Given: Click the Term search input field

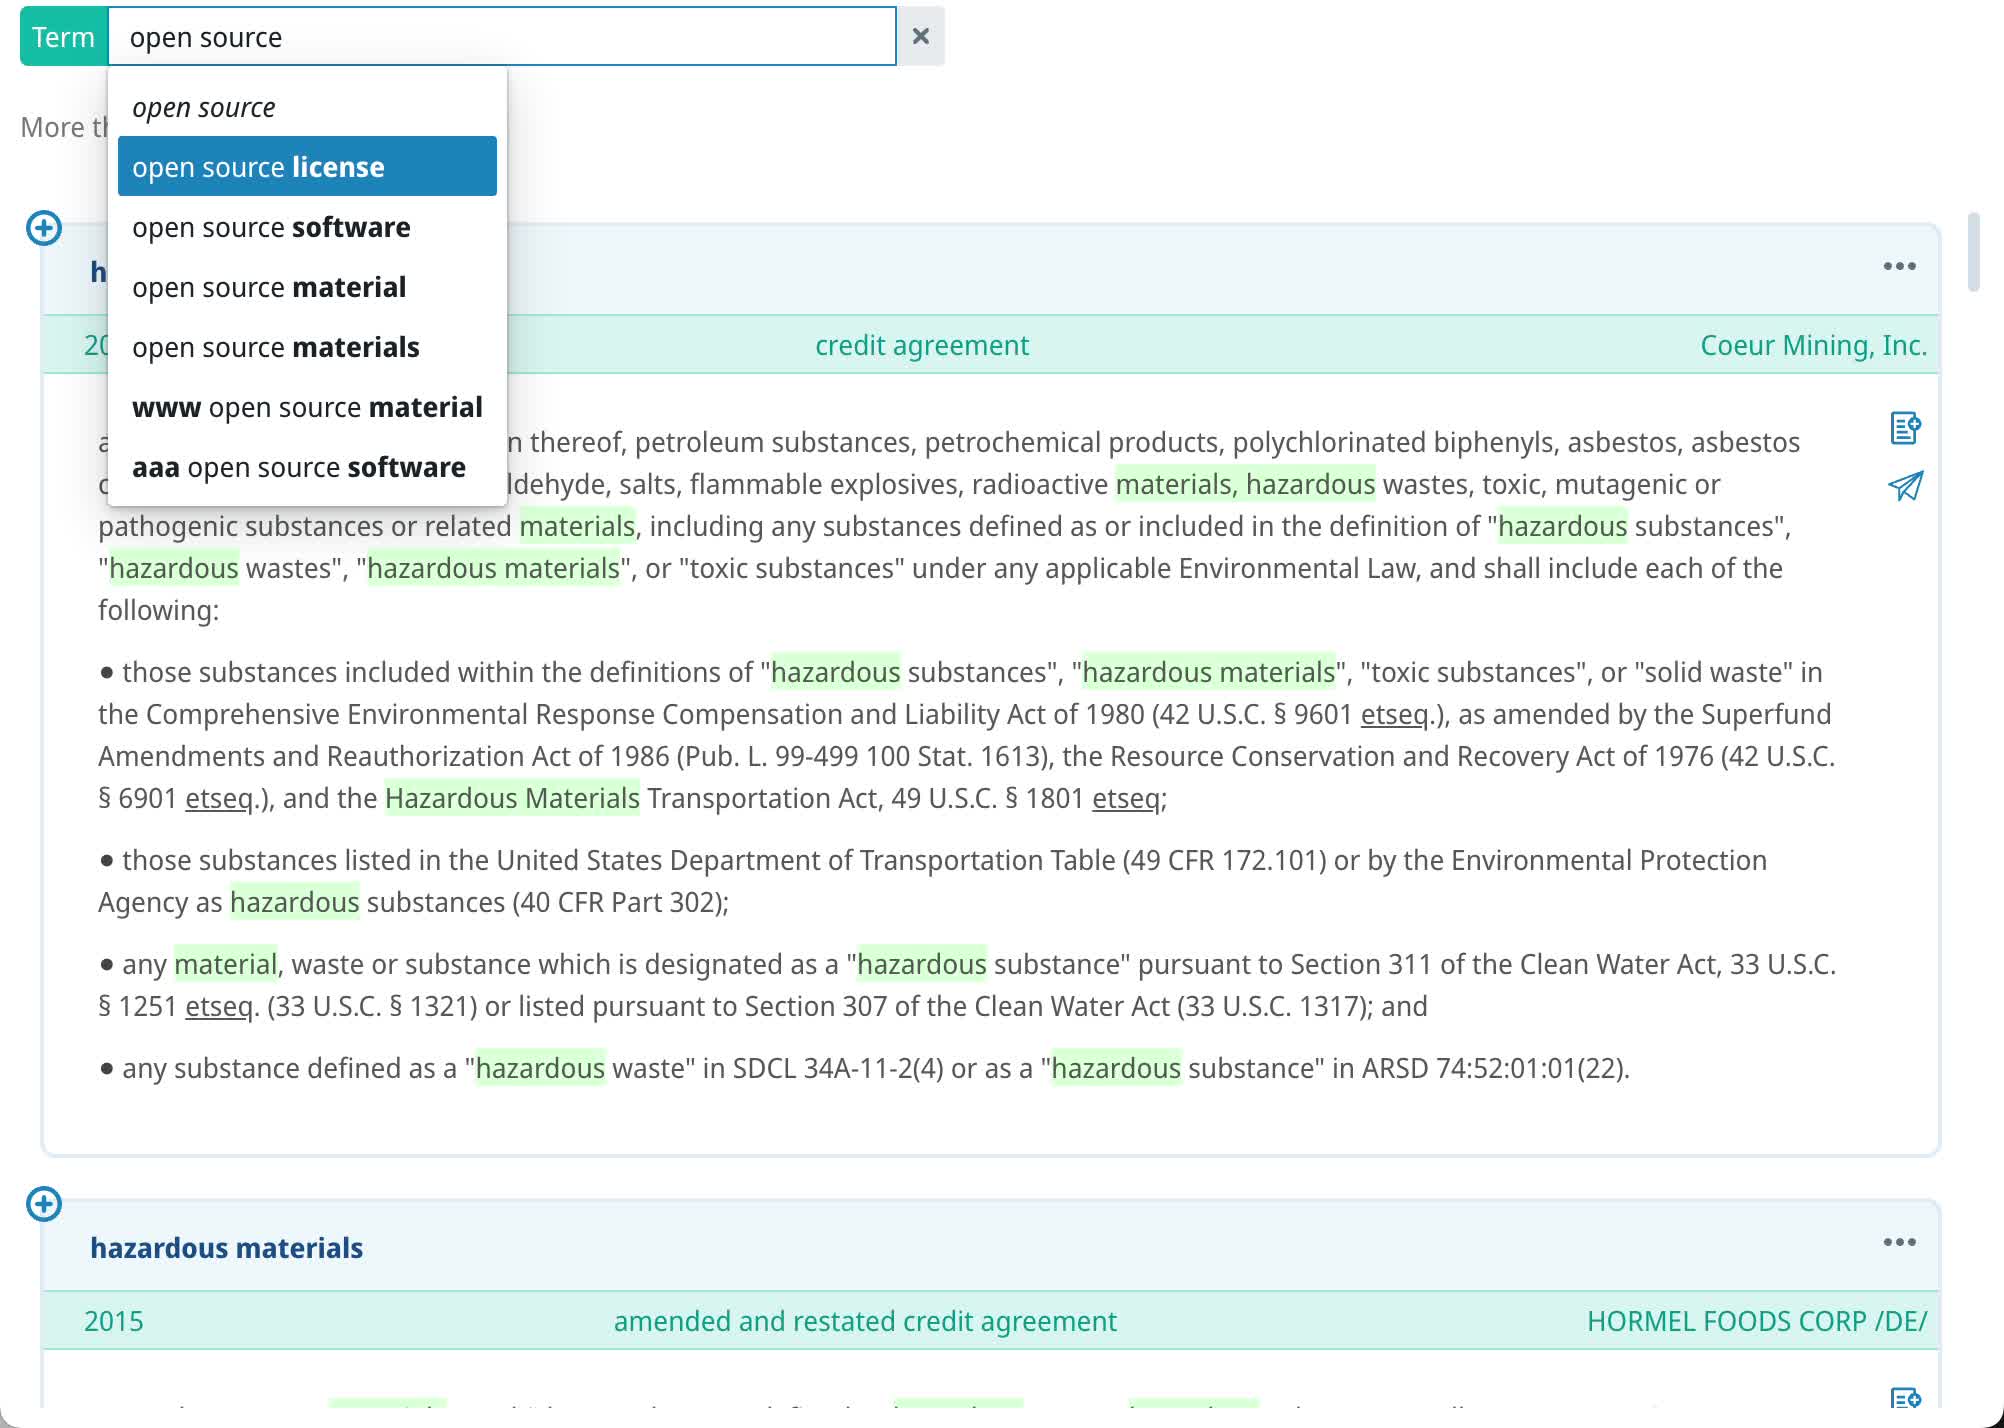Looking at the screenshot, I should [502, 37].
